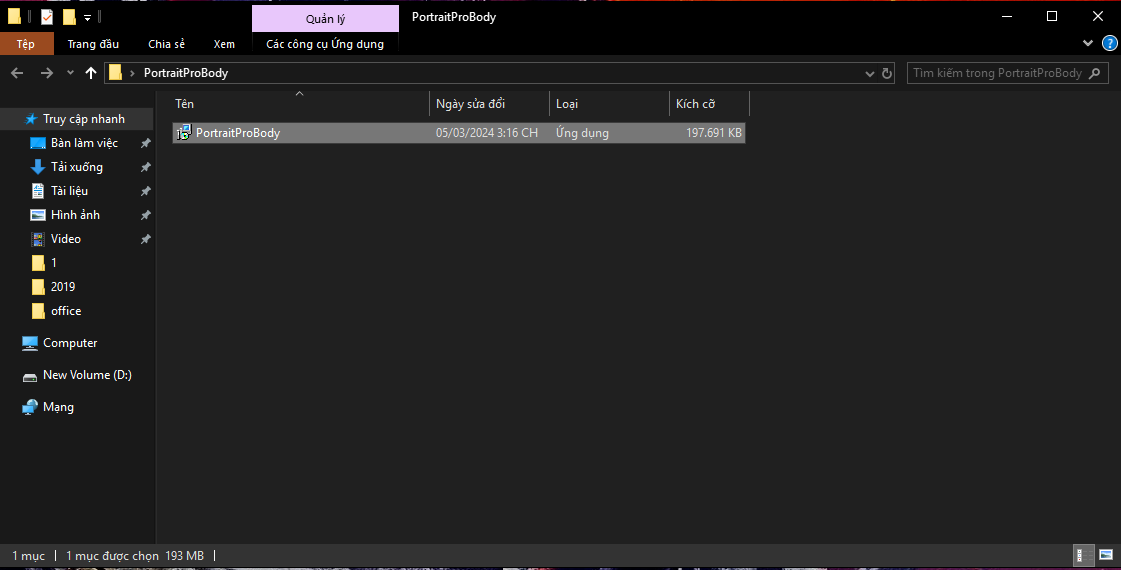Click the PortraitProBody installer file icon
The height and width of the screenshot is (570, 1121).
[184, 132]
